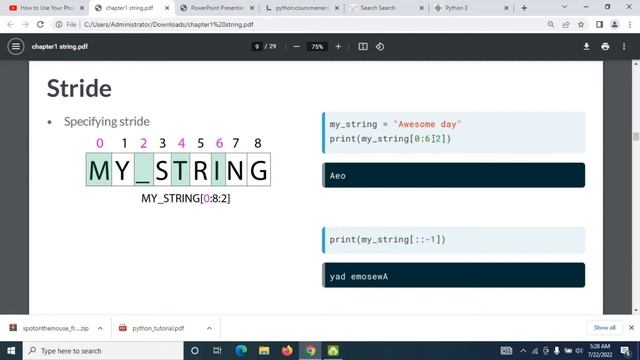Click the microphone tray icon

[556, 351]
